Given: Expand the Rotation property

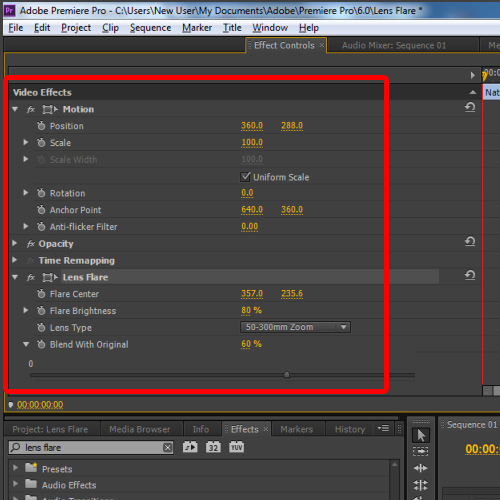Looking at the screenshot, I should point(26,193).
